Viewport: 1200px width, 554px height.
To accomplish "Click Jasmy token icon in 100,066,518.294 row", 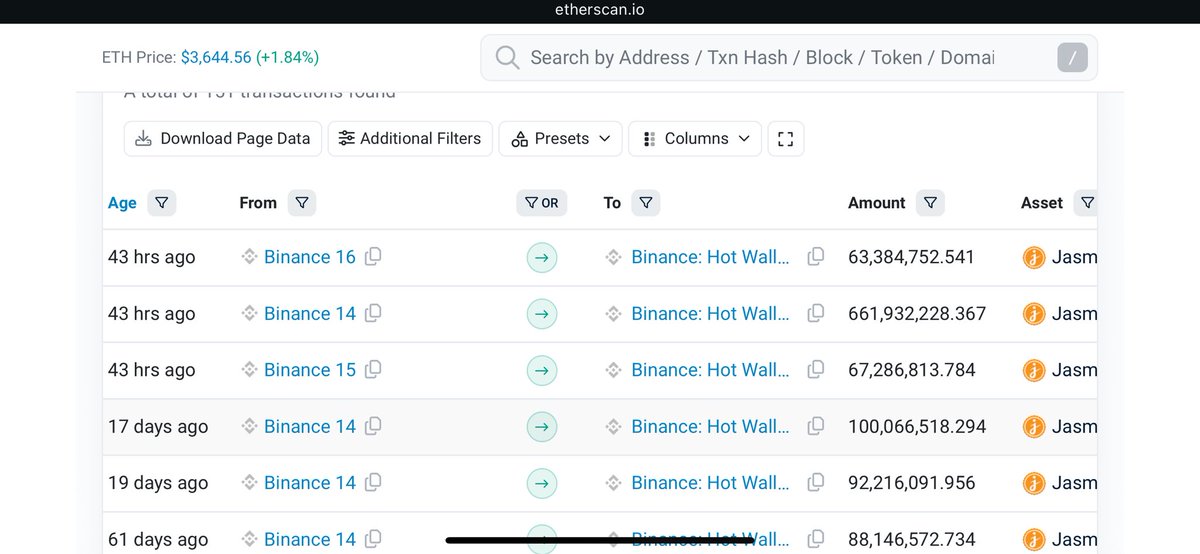I will click(x=1034, y=427).
